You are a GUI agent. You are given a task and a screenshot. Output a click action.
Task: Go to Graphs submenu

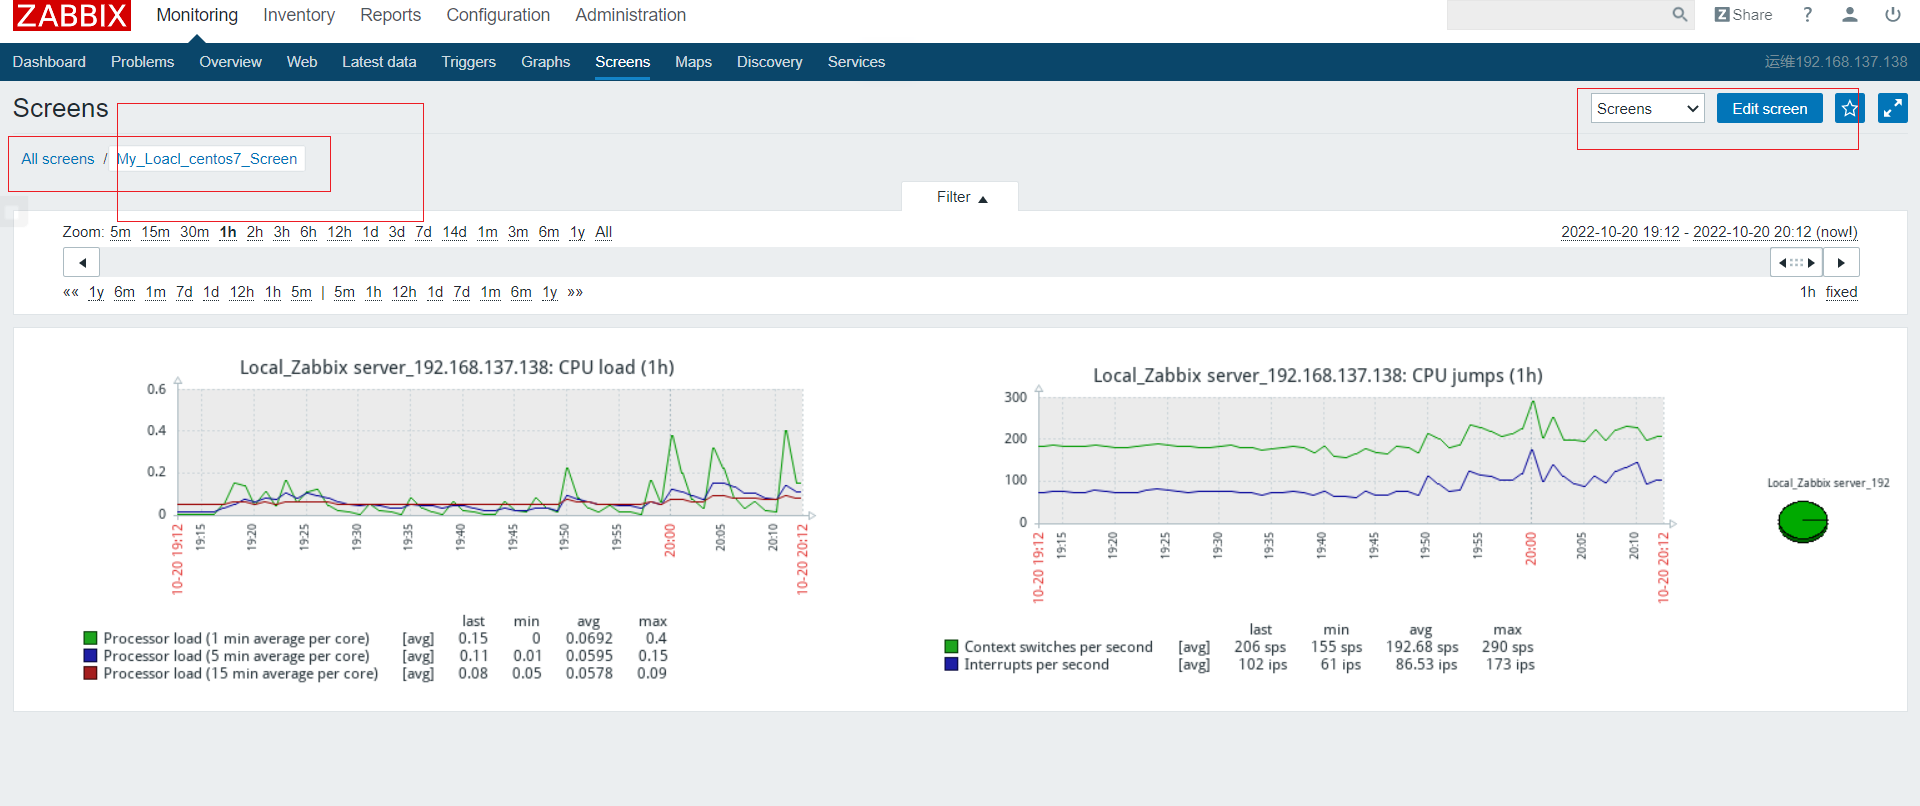(x=545, y=62)
